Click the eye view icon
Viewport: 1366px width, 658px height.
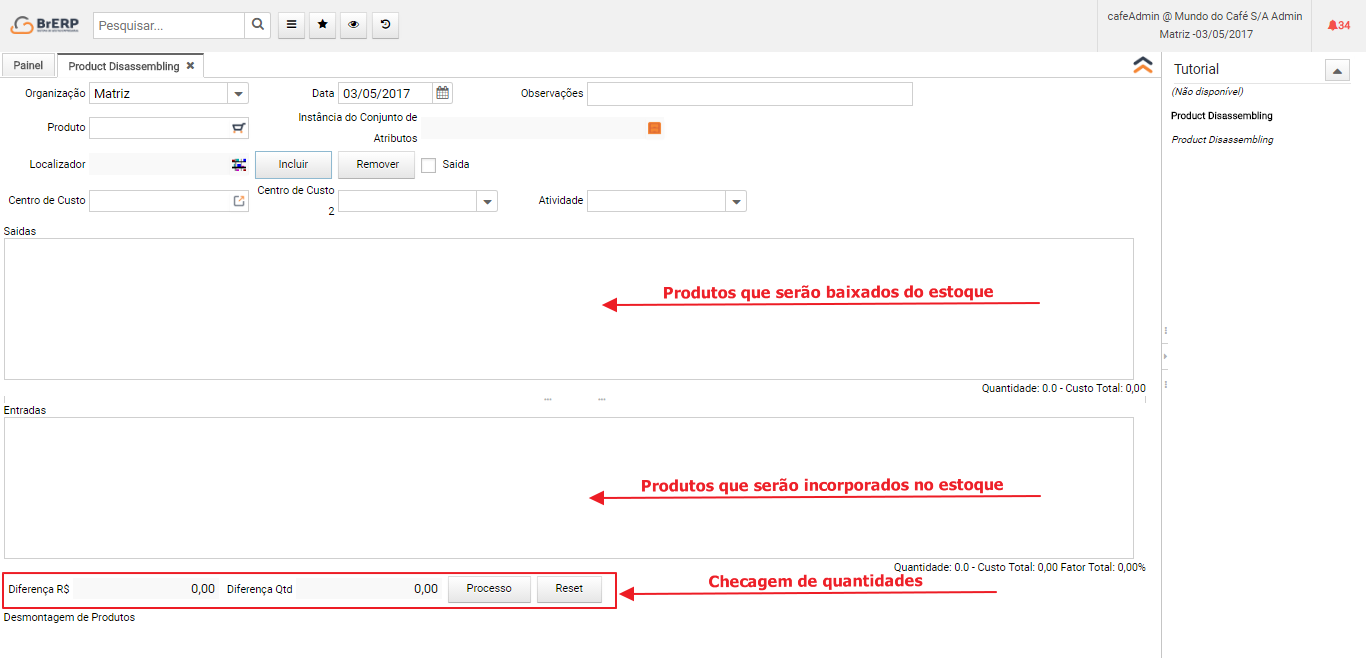pos(353,25)
